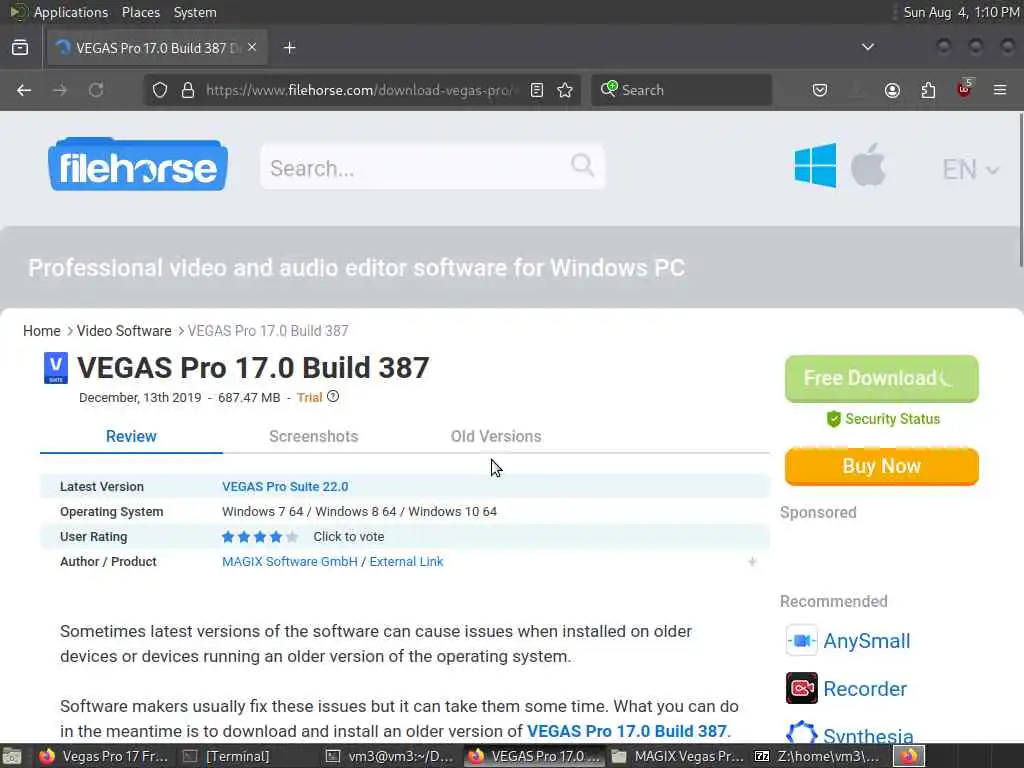Switch to the Screenshots tab
Image resolution: width=1024 pixels, height=768 pixels.
(x=313, y=436)
